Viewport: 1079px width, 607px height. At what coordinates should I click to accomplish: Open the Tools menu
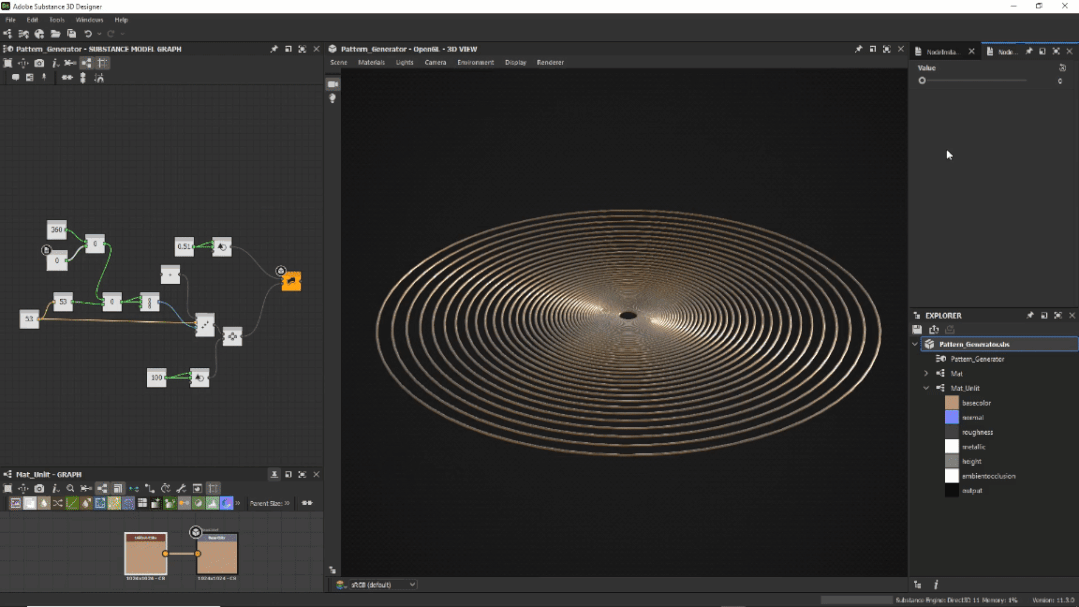pos(57,20)
